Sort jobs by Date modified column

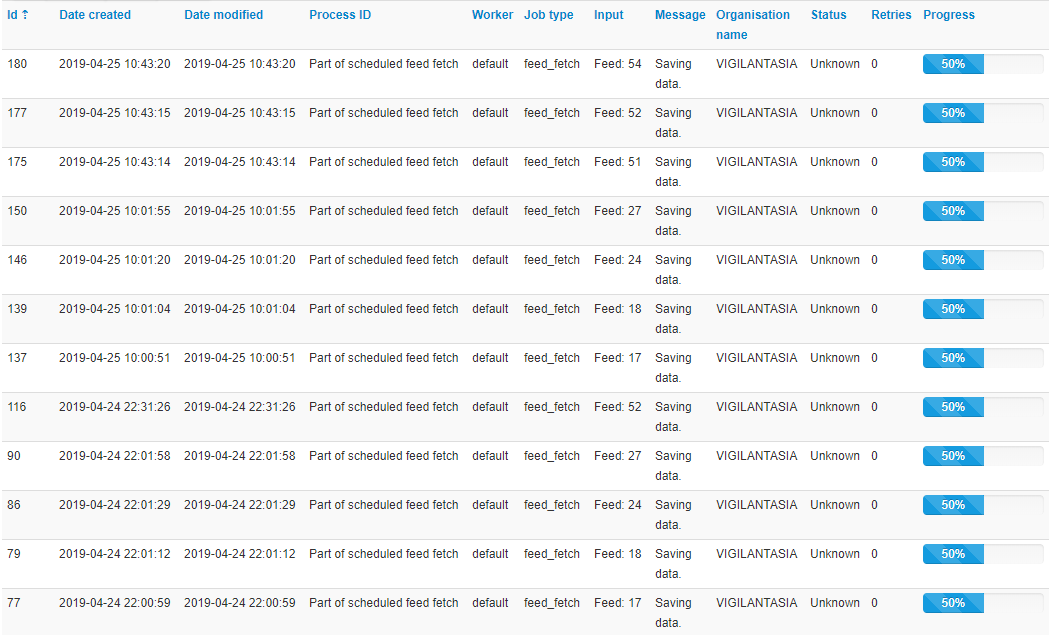(223, 14)
